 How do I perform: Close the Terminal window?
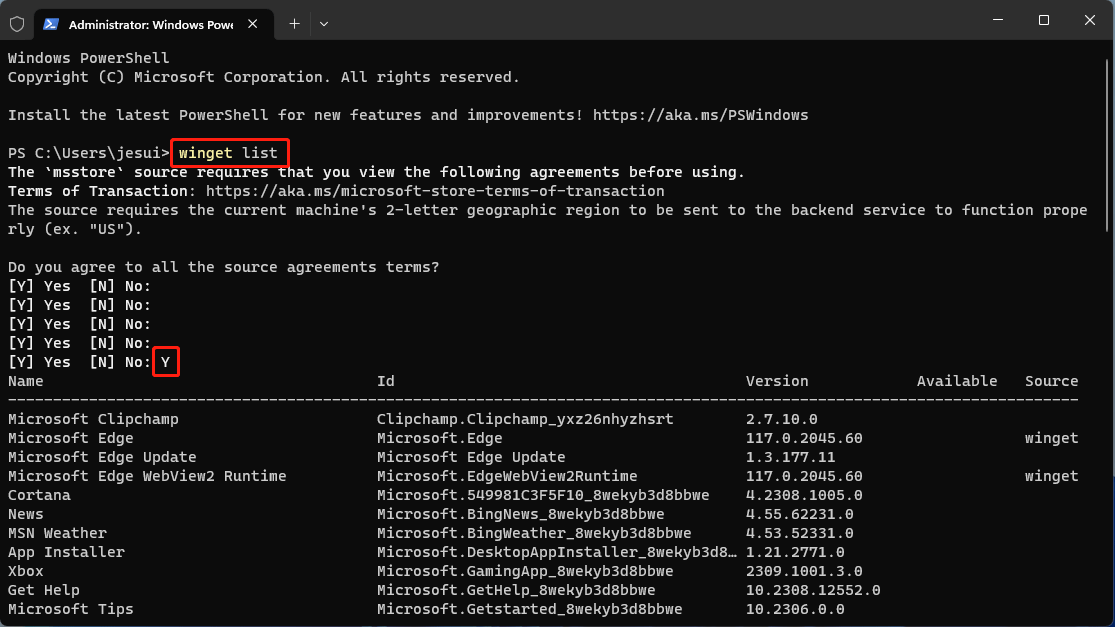1090,20
